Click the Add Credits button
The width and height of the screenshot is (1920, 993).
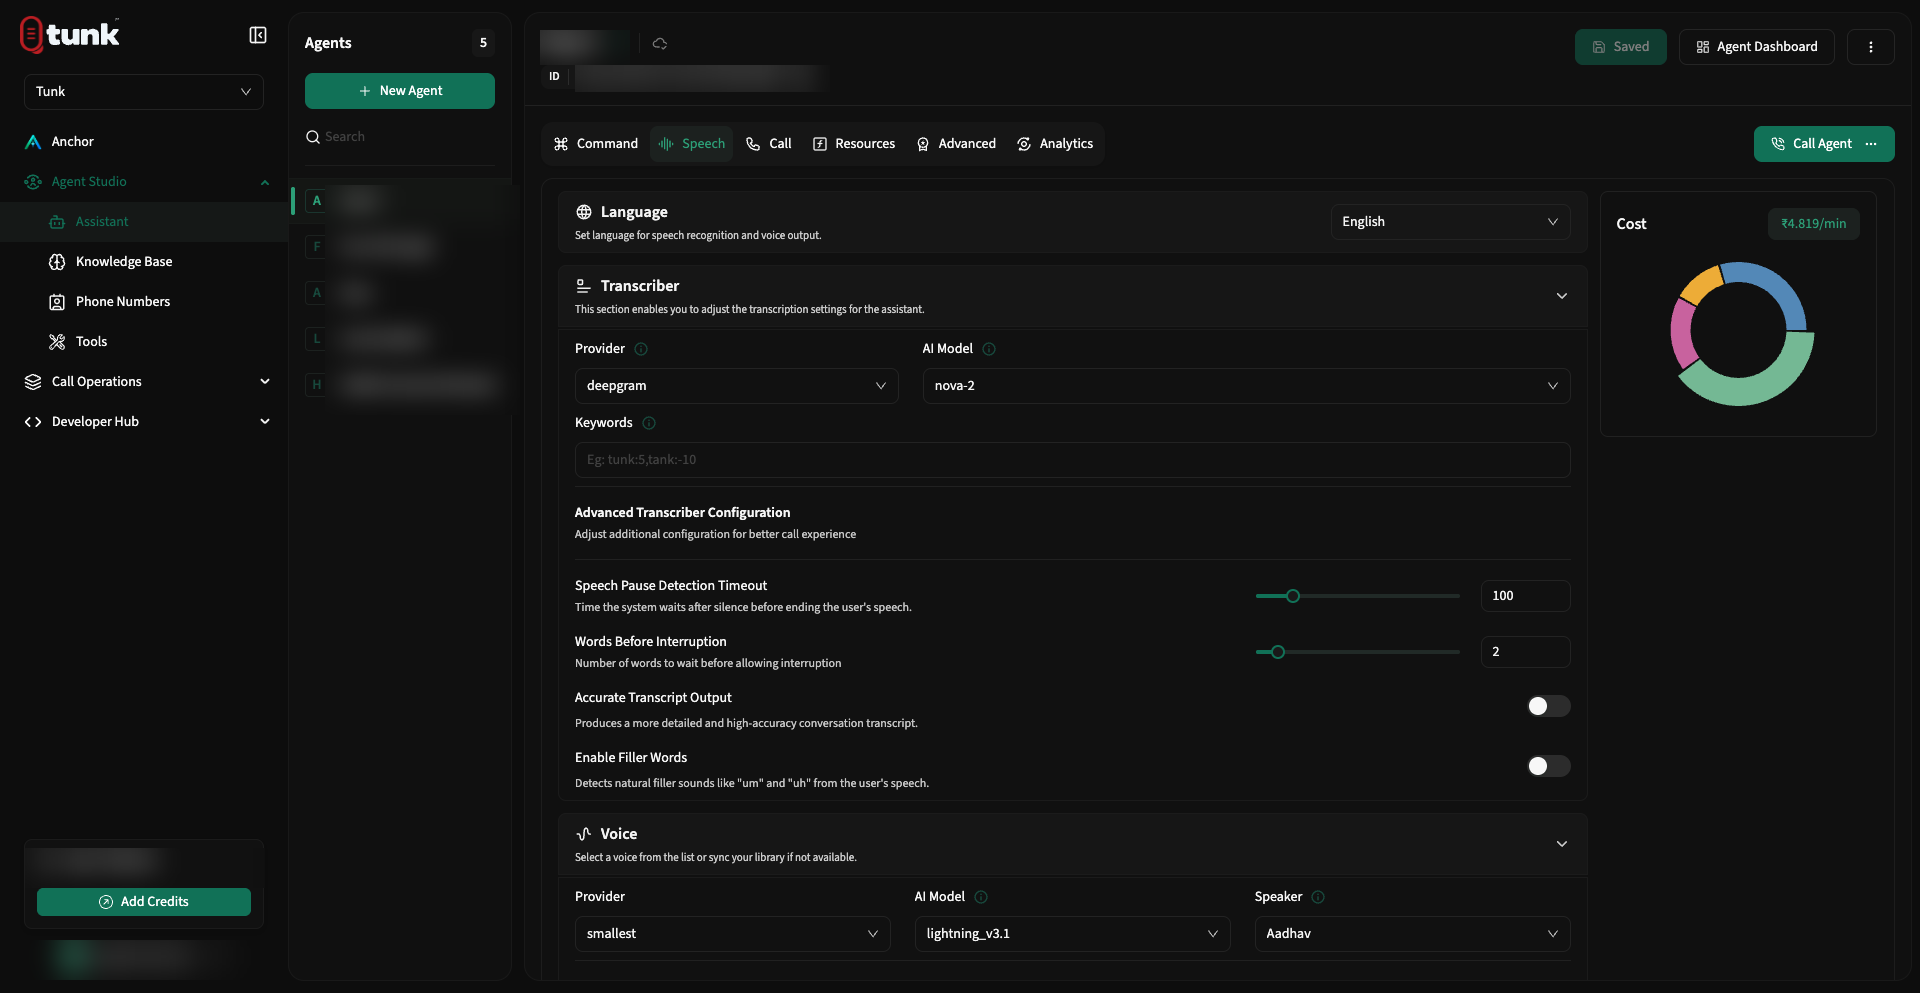click(x=144, y=902)
